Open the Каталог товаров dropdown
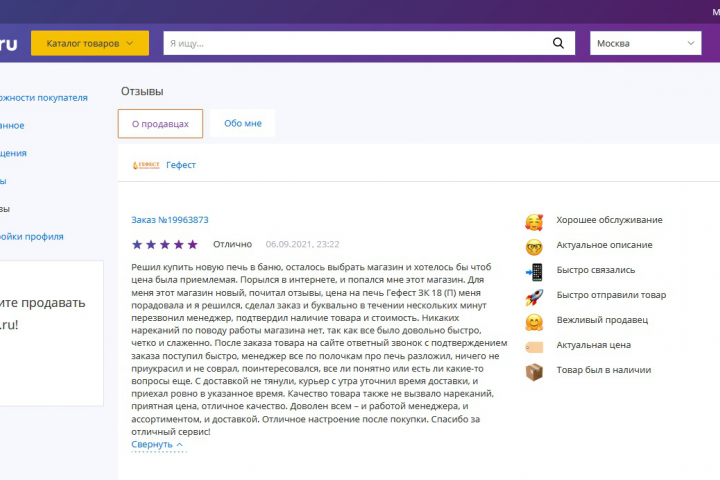This screenshot has width=720, height=480. [x=90, y=43]
